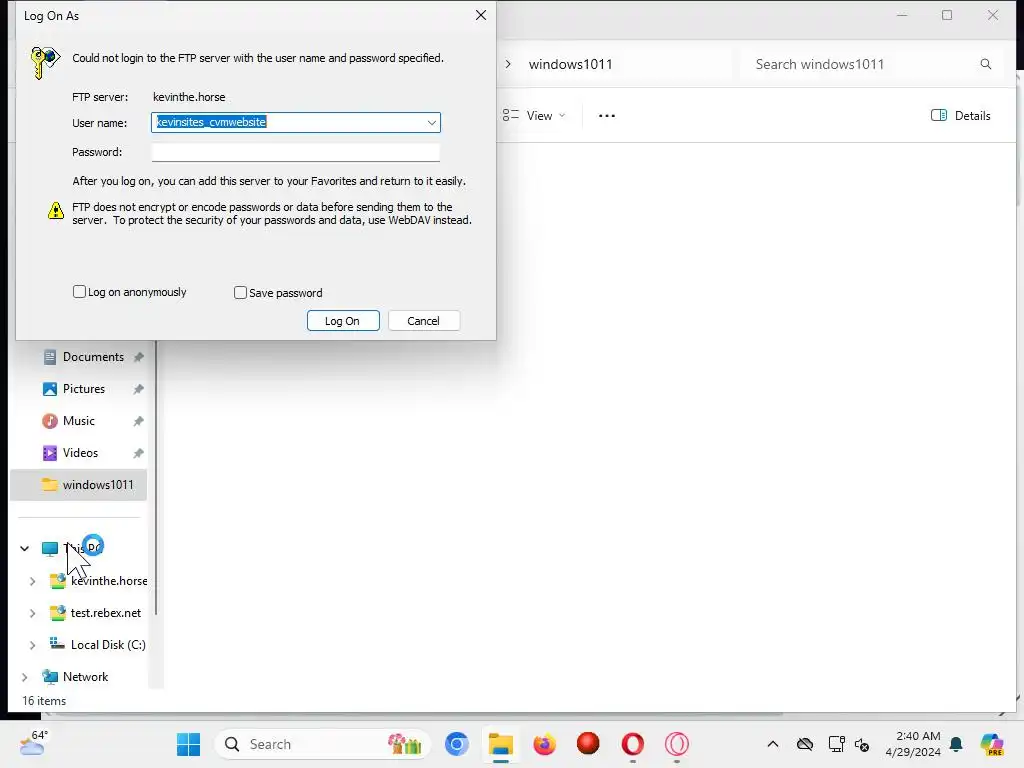Open the weather widget showing 64°
The image size is (1024, 768).
34,744
